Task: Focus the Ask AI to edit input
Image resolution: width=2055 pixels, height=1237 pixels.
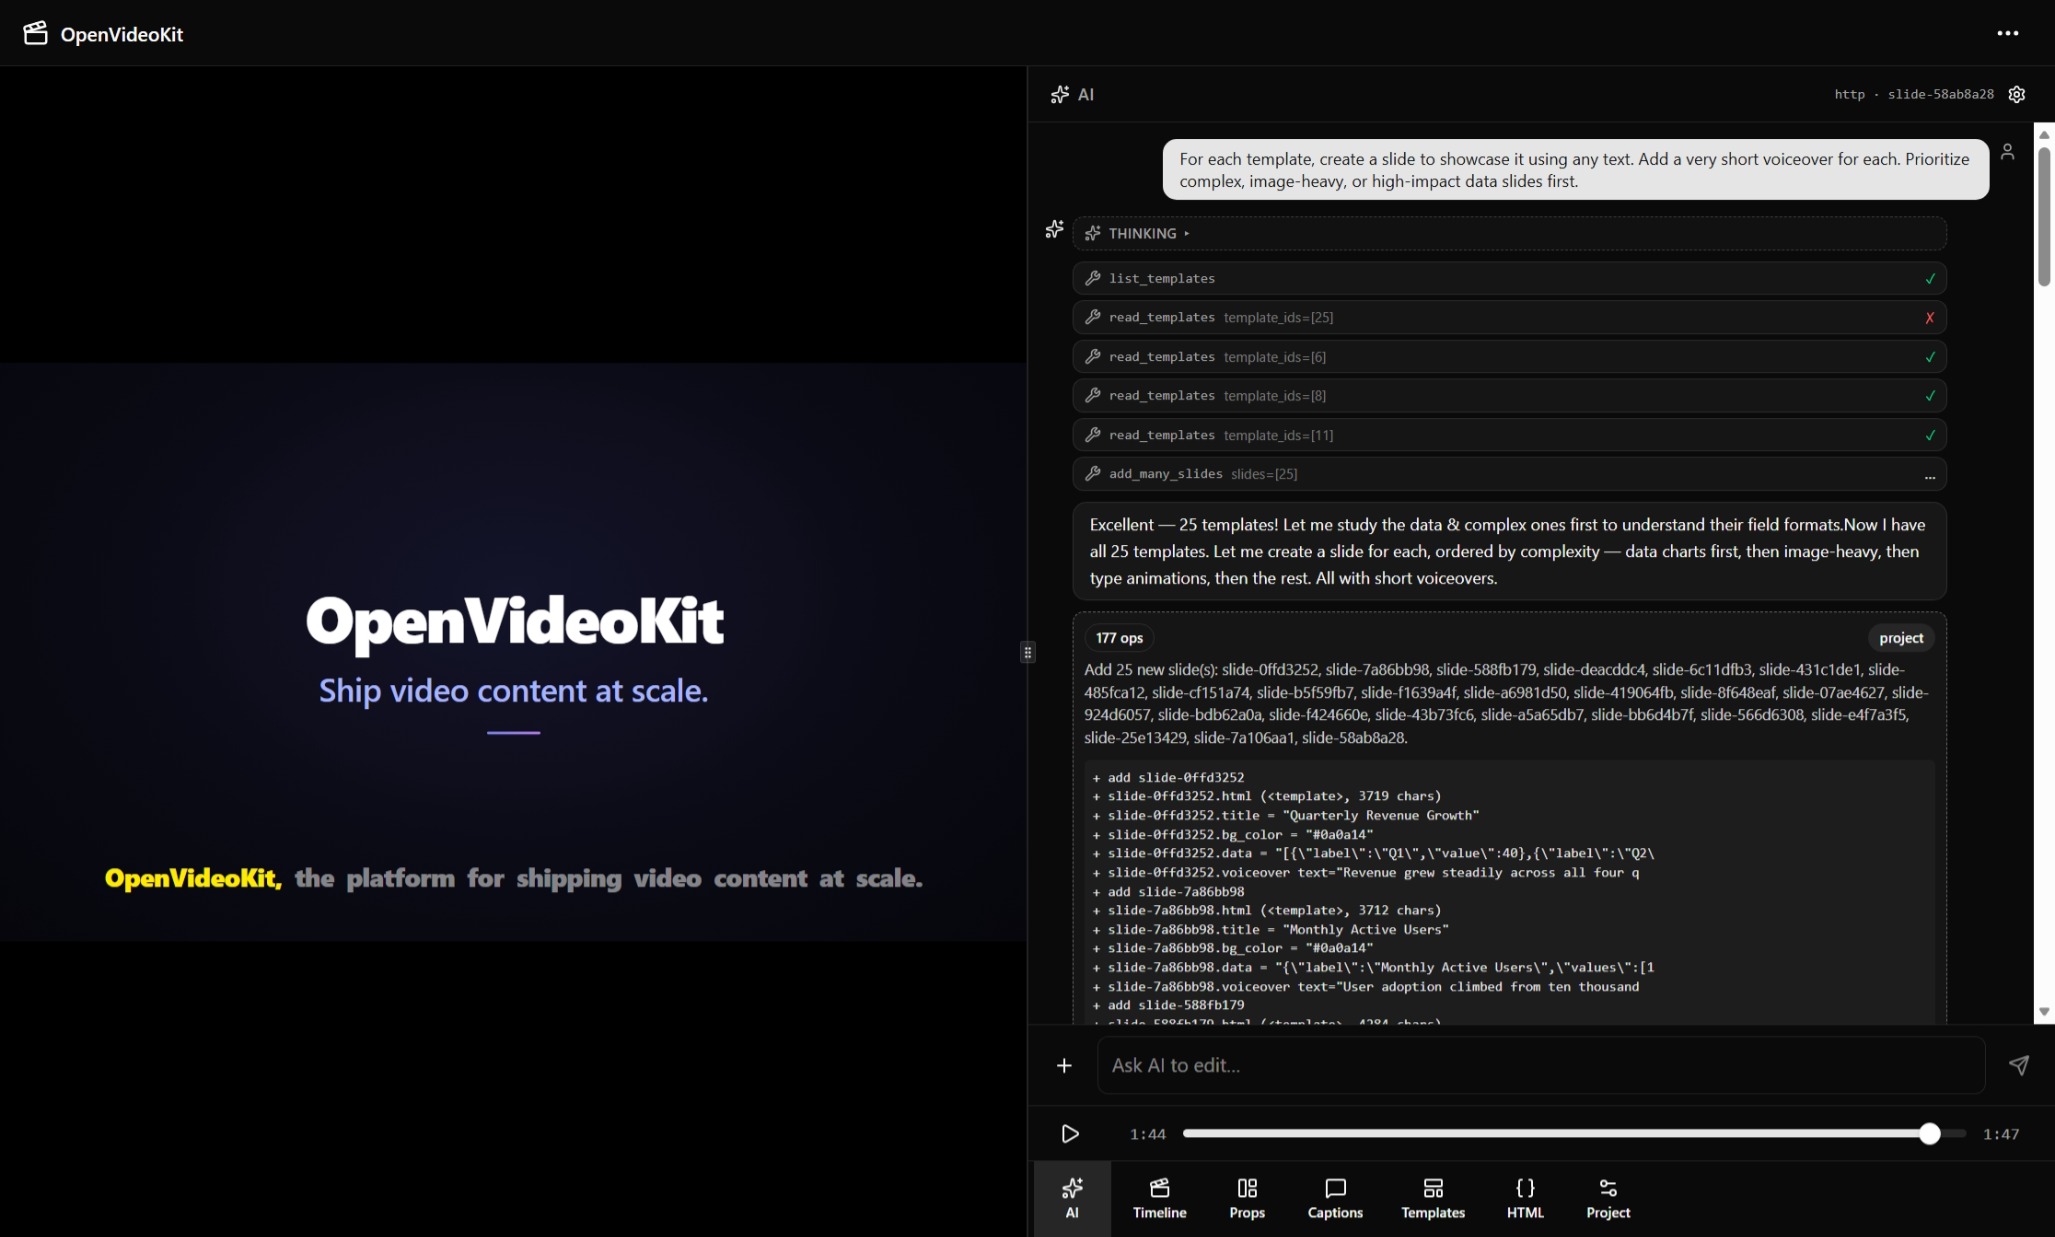Action: 1541,1065
